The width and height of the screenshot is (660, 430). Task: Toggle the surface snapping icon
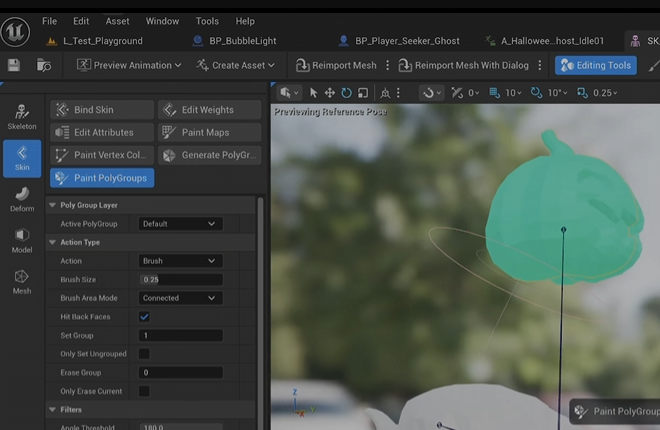(x=457, y=93)
